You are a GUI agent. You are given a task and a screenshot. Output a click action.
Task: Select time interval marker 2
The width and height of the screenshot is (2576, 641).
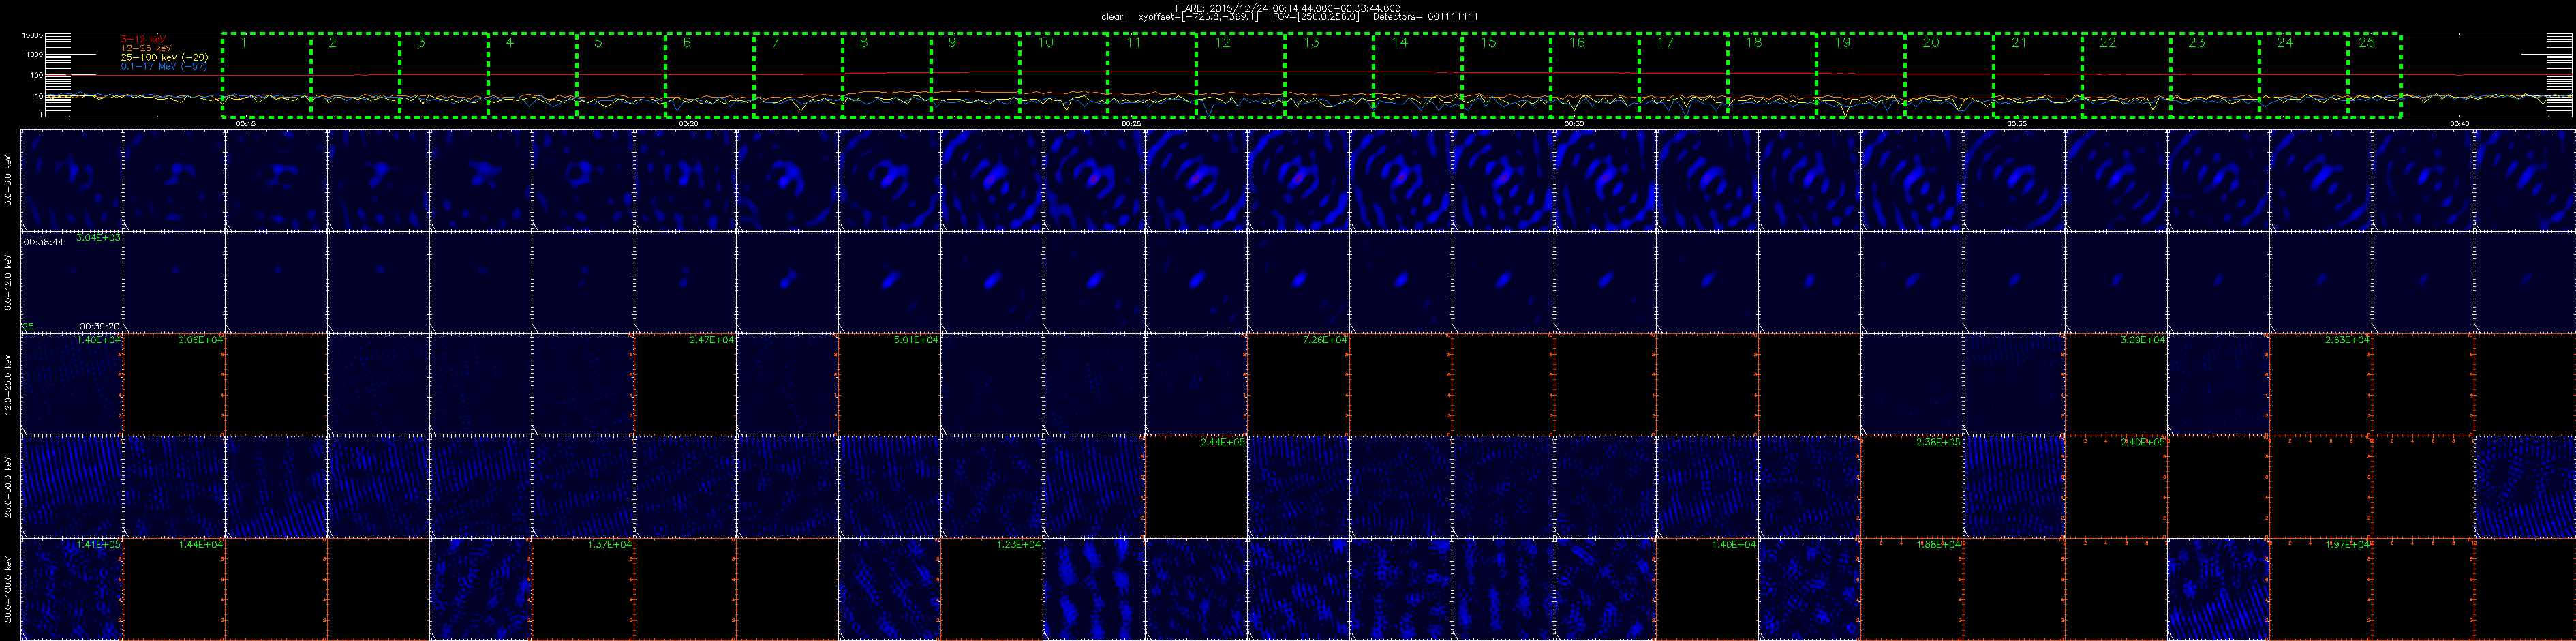[333, 43]
